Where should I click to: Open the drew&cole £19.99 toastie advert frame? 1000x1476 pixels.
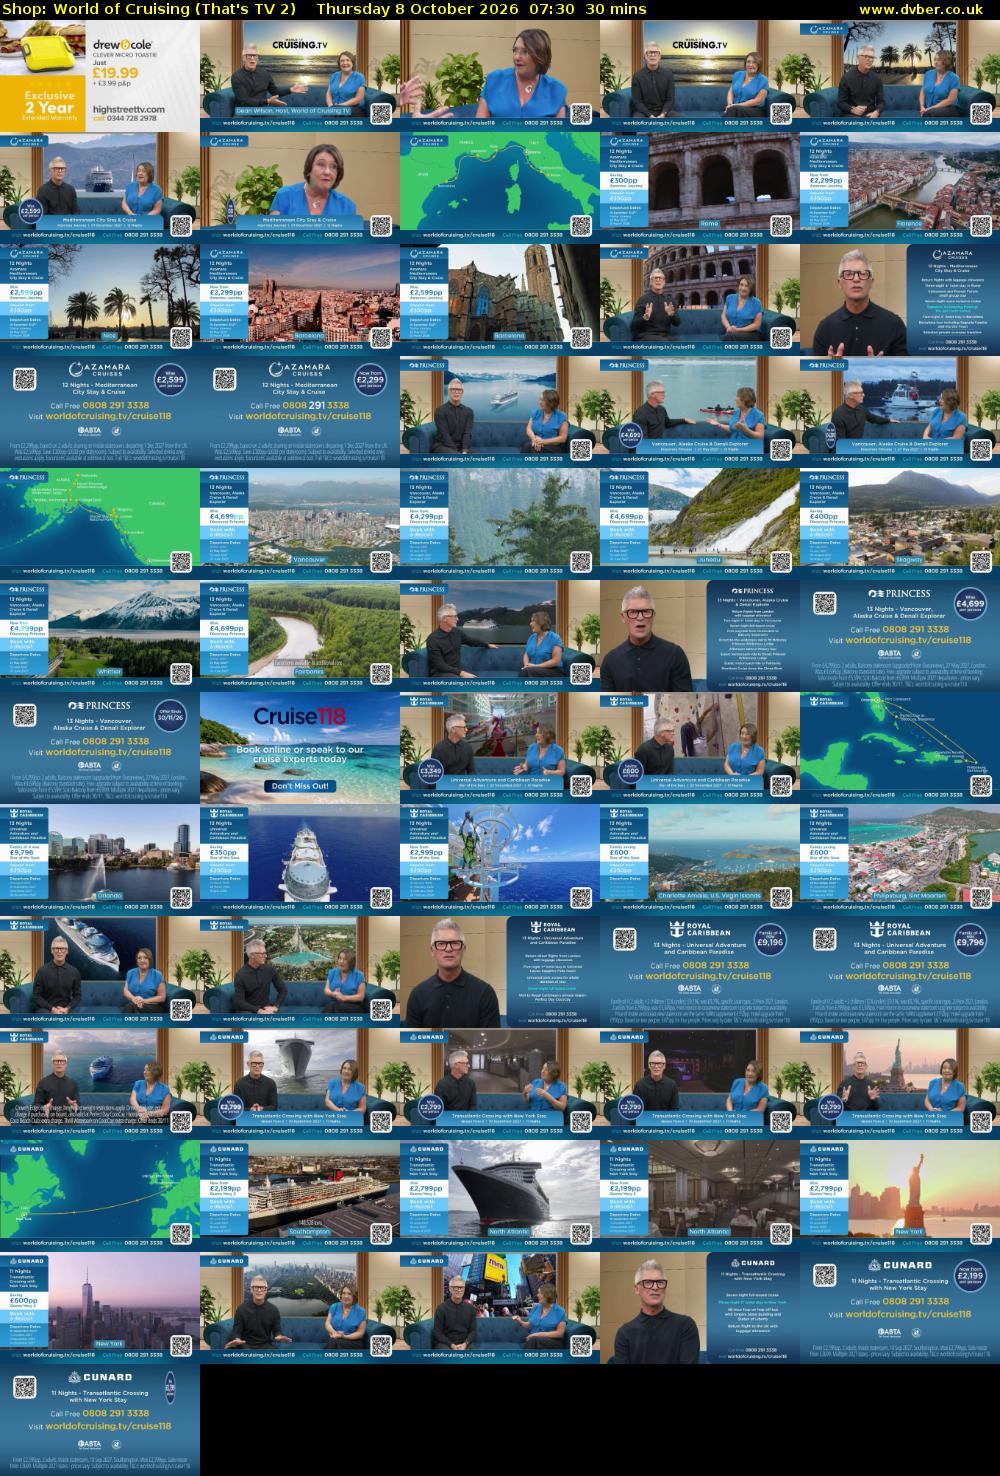pos(100,76)
